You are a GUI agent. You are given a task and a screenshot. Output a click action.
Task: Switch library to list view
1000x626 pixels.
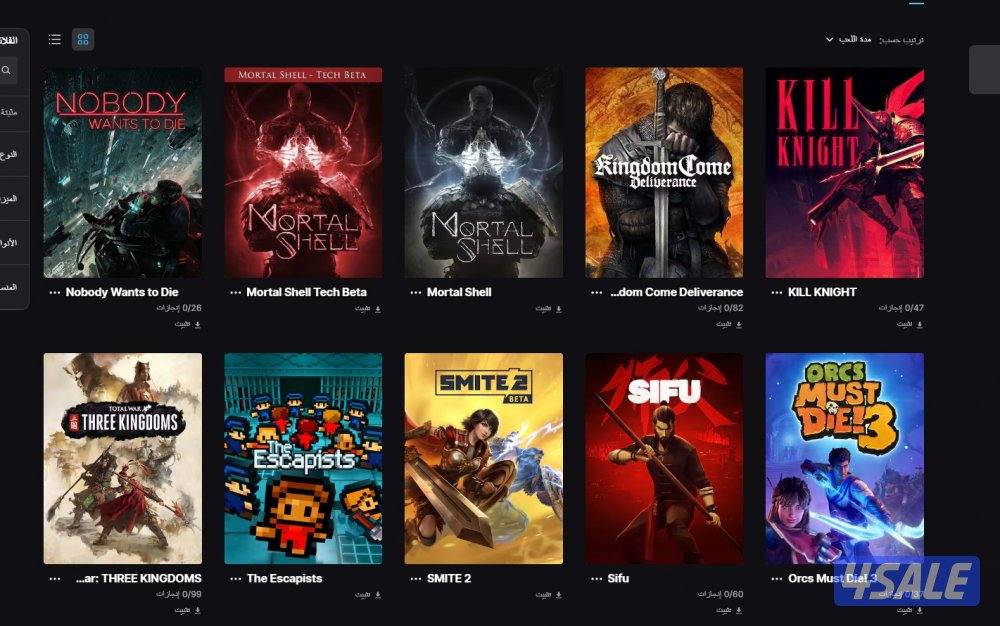point(55,40)
